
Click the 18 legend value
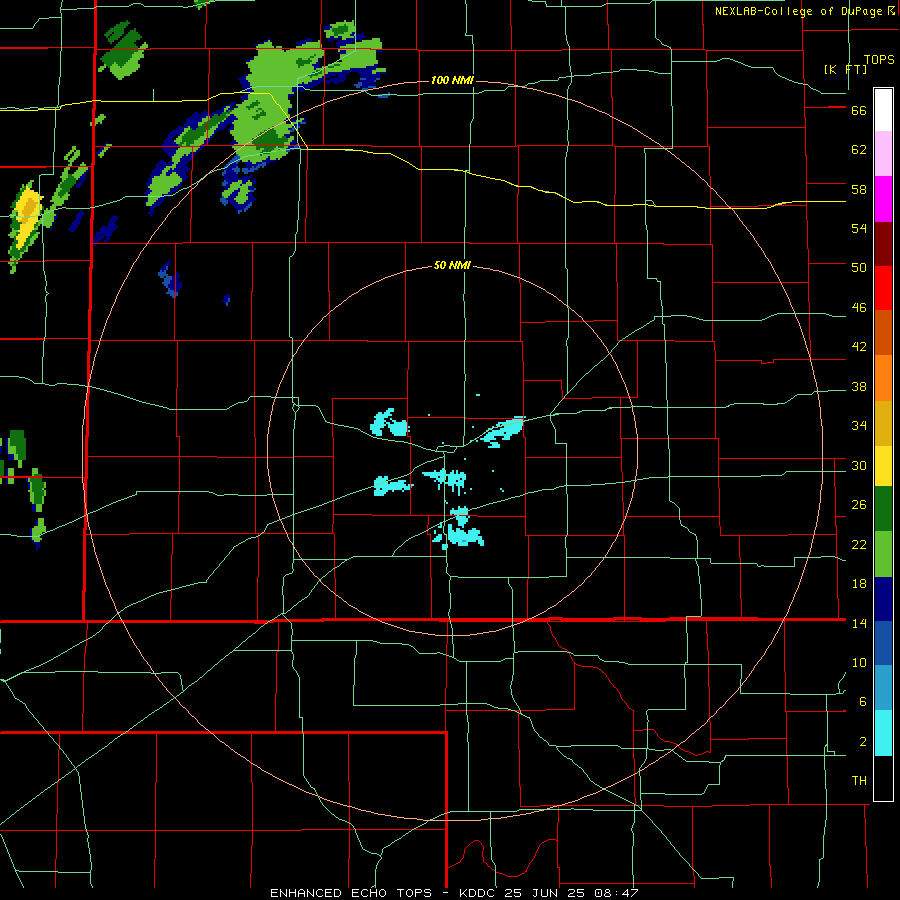click(859, 584)
